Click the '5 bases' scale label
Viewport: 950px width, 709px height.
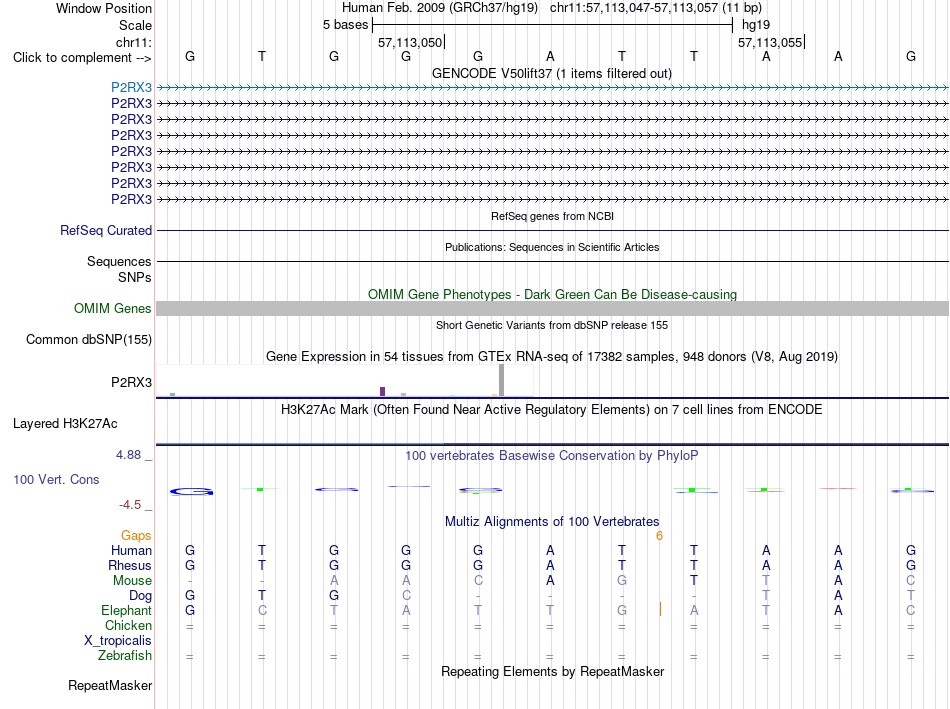[x=345, y=25]
